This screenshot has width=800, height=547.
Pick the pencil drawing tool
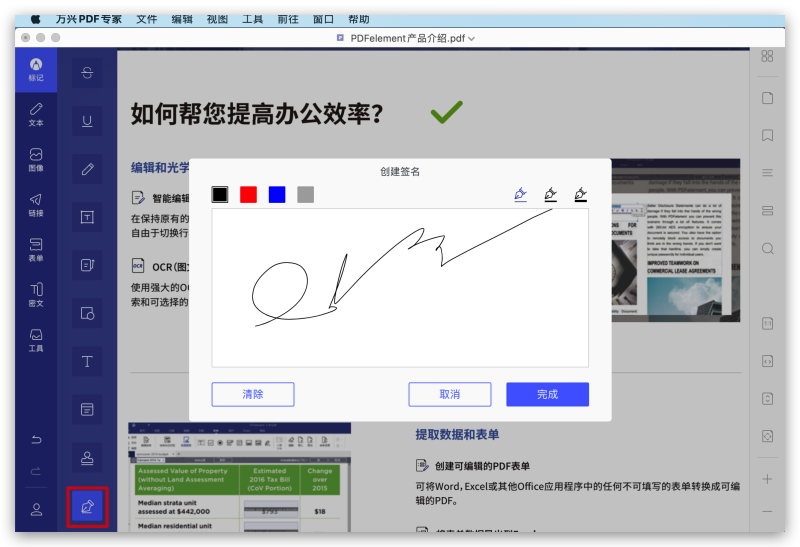pyautogui.click(x=87, y=169)
